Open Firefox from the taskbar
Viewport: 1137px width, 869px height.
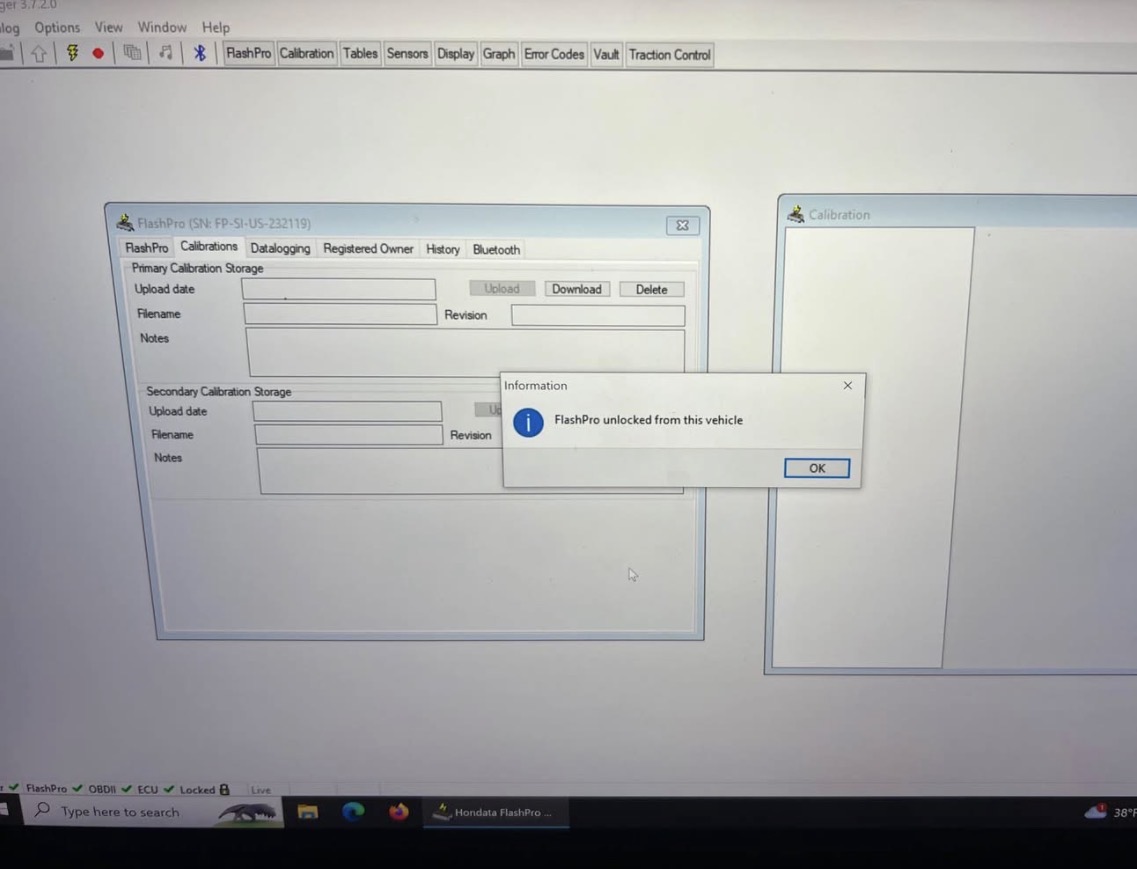(x=399, y=812)
